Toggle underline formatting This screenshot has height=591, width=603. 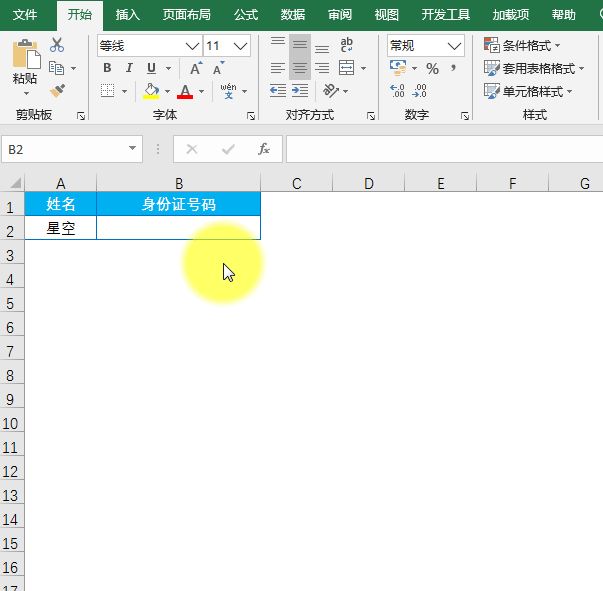tap(152, 68)
